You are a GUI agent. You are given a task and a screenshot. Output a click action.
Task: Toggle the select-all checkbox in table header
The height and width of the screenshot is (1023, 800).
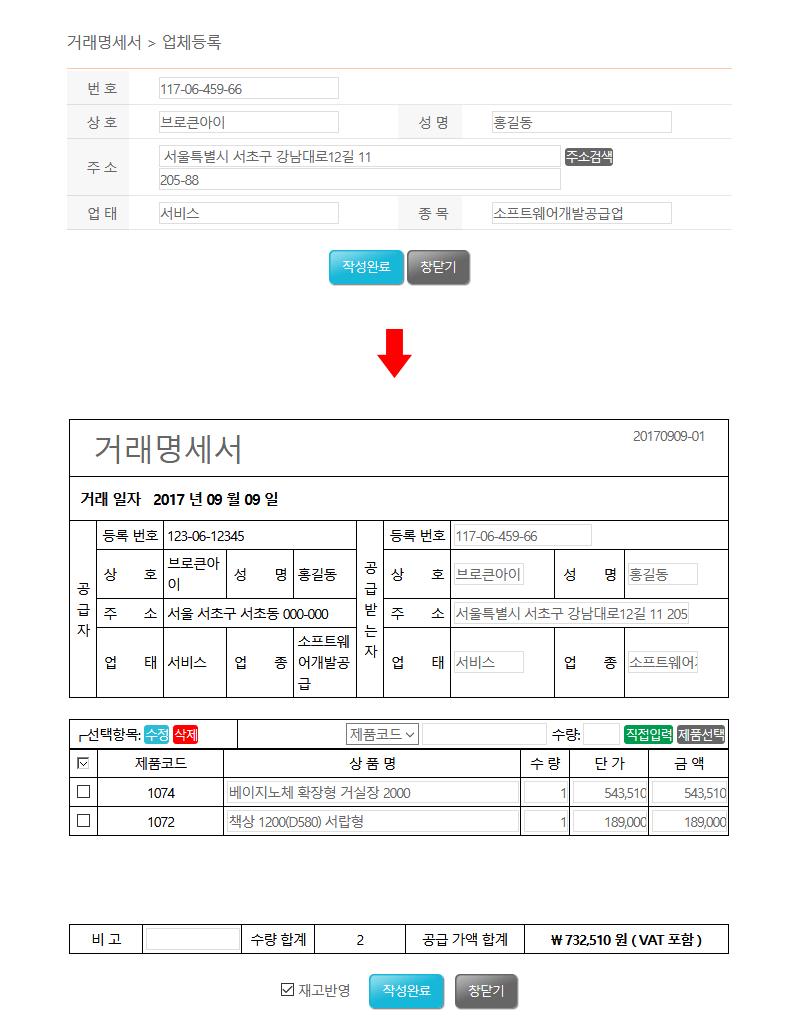(83, 764)
